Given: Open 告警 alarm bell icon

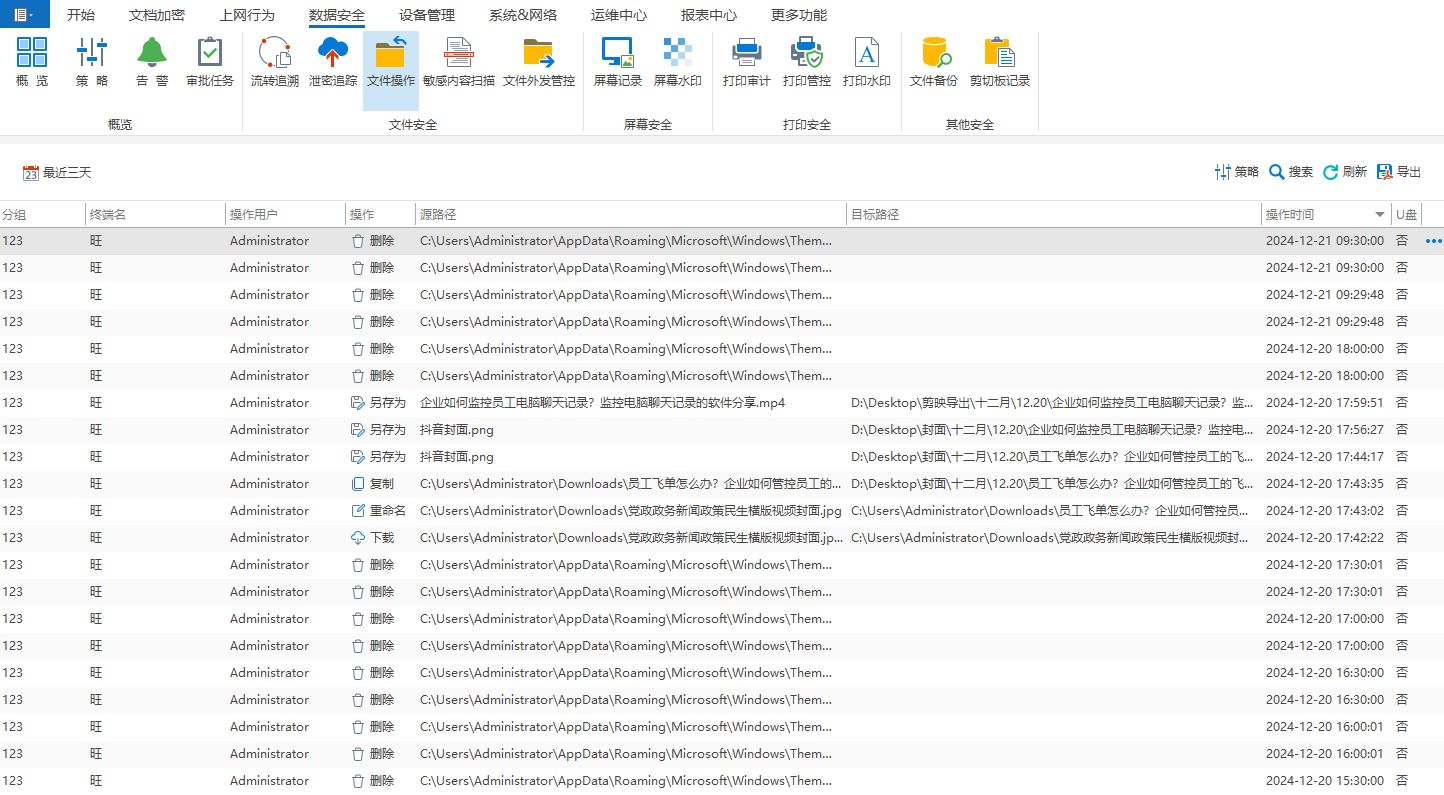Looking at the screenshot, I should (x=152, y=62).
